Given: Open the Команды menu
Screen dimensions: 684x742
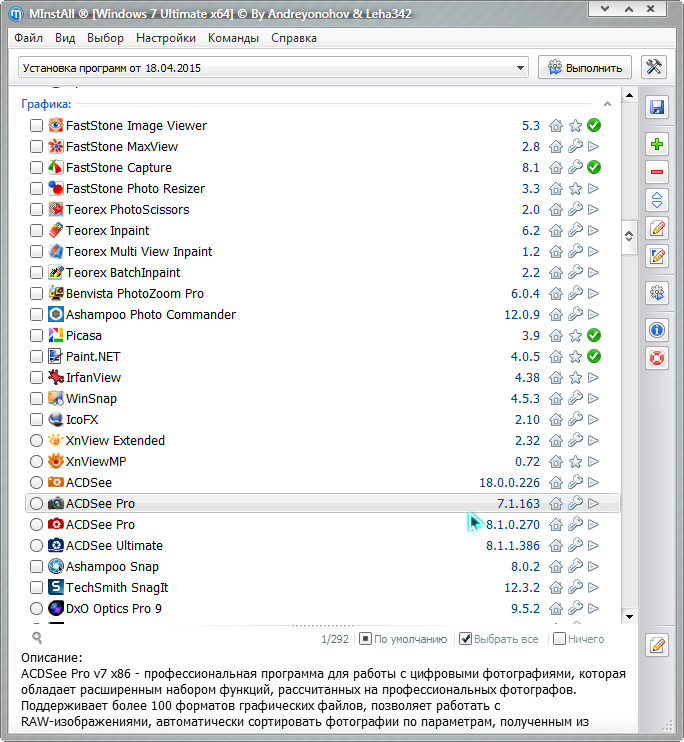Looking at the screenshot, I should pyautogui.click(x=233, y=38).
